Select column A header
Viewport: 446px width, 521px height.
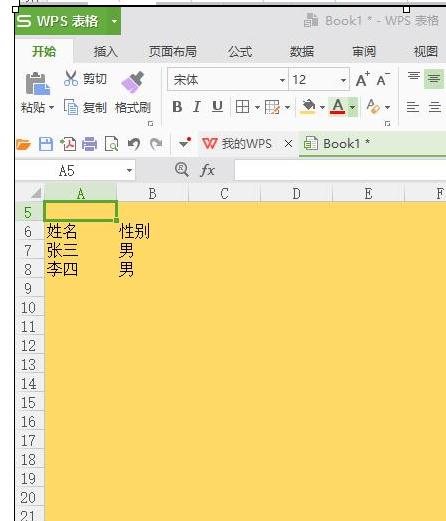pyautogui.click(x=81, y=193)
